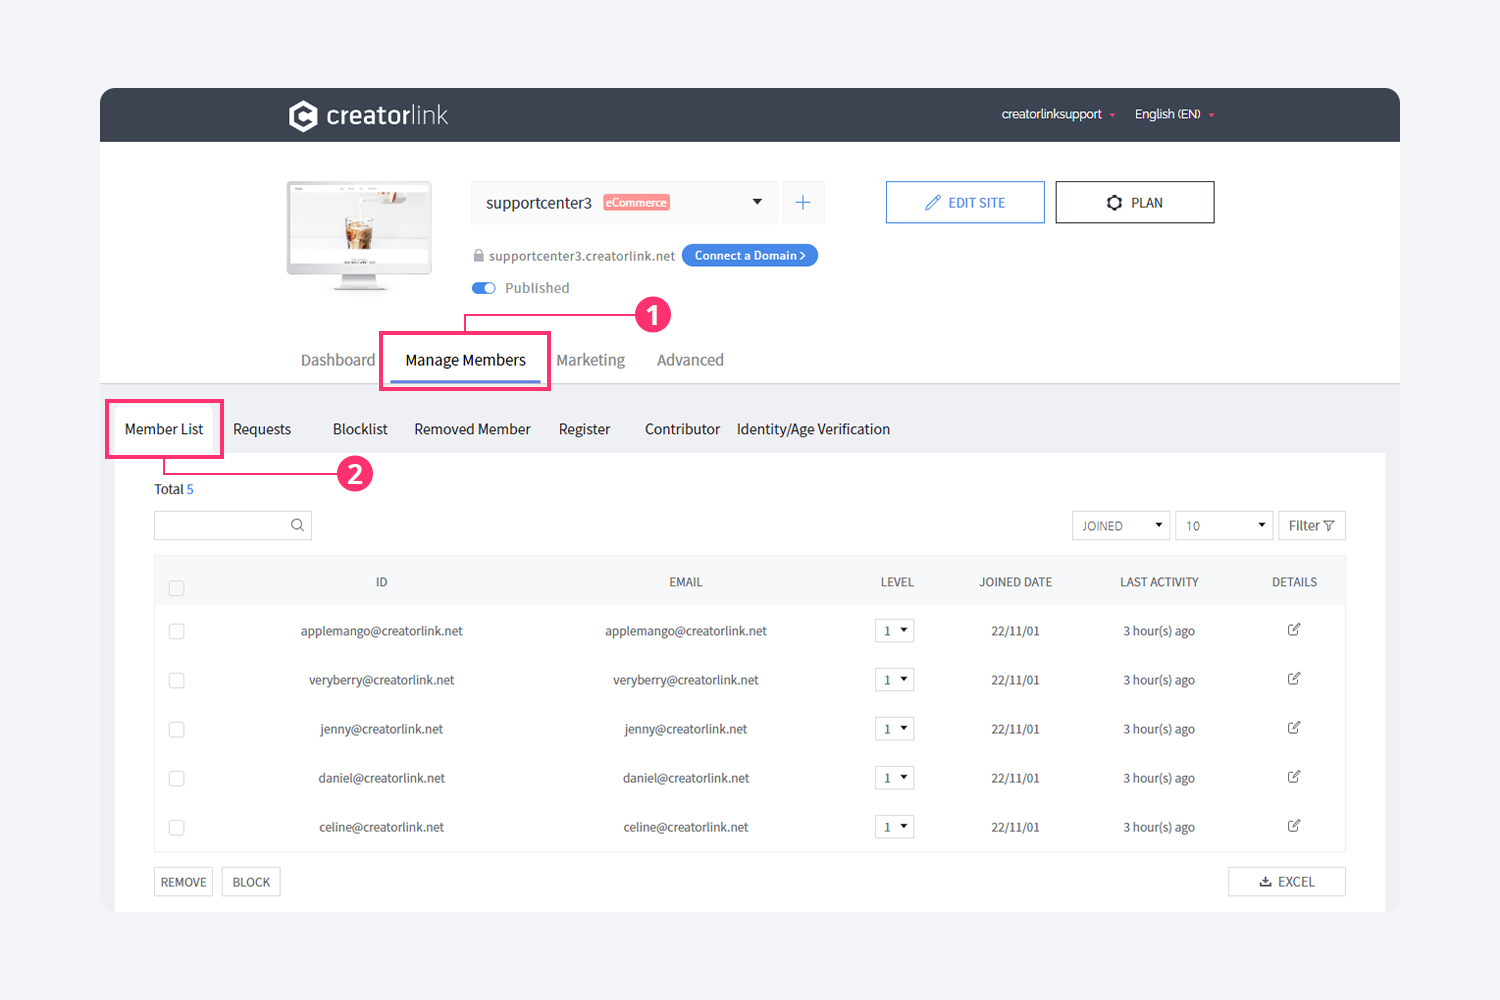
Task: Change level dropdown for daniel@creatorlink.net
Action: pyautogui.click(x=895, y=778)
